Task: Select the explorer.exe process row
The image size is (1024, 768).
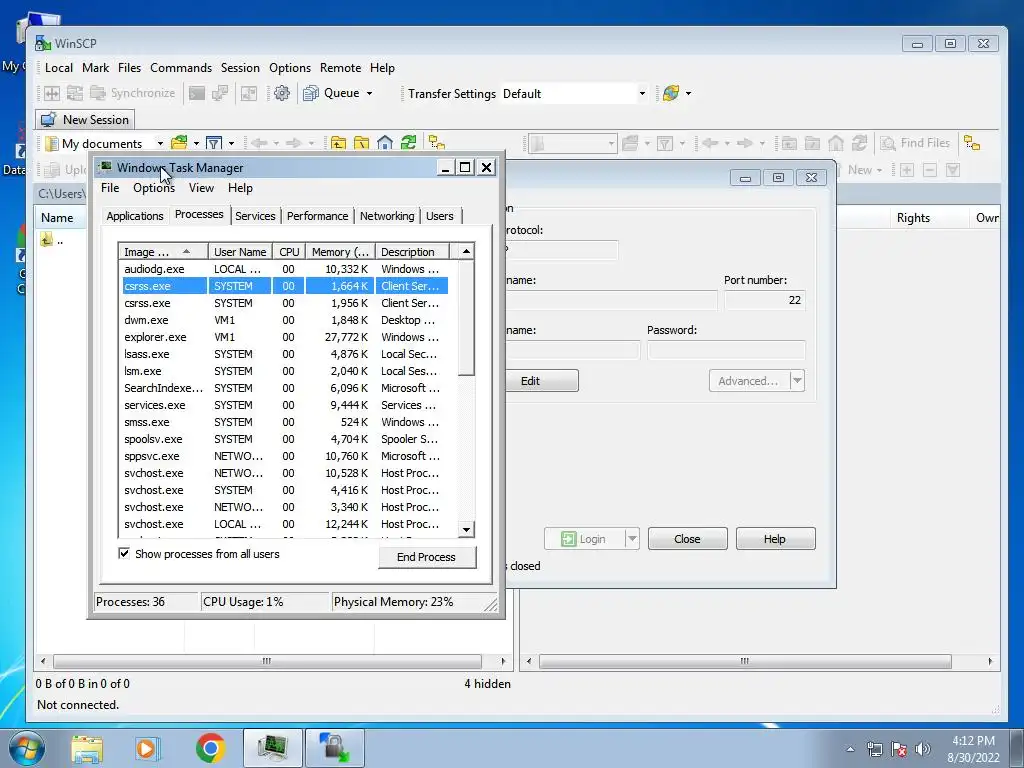Action: click(285, 337)
